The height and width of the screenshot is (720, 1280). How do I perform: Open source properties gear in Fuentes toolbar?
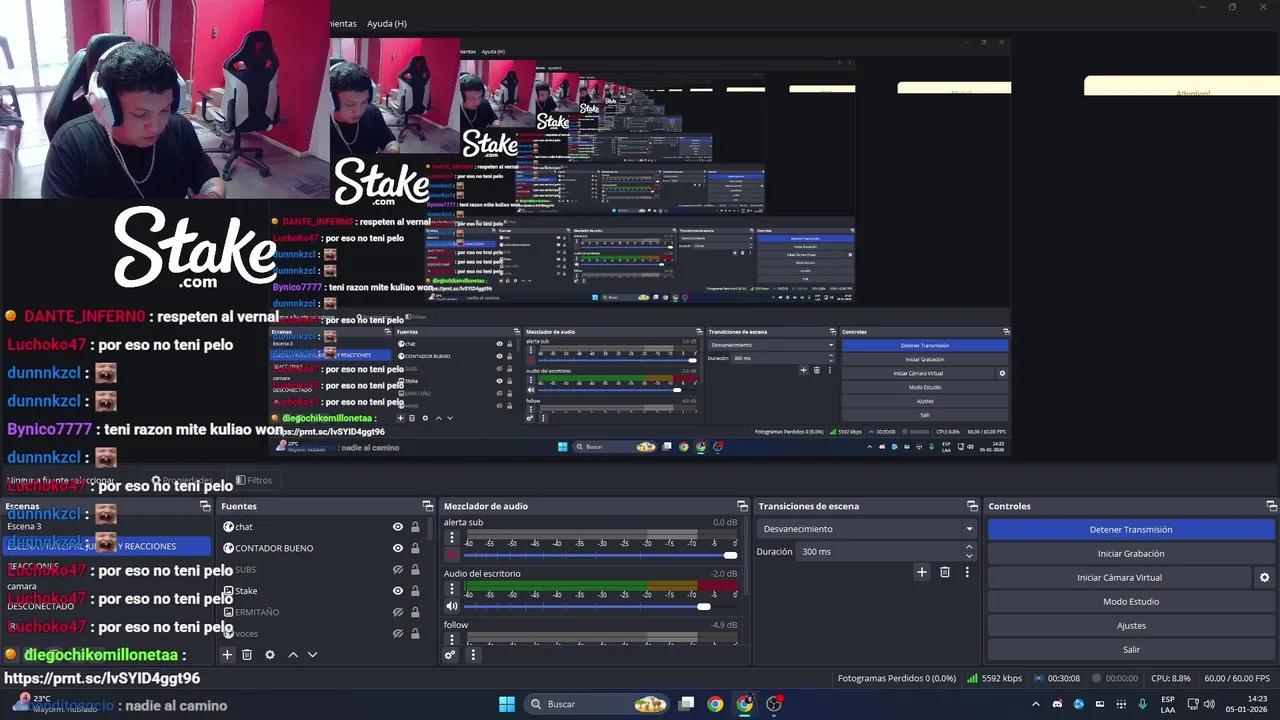(270, 655)
